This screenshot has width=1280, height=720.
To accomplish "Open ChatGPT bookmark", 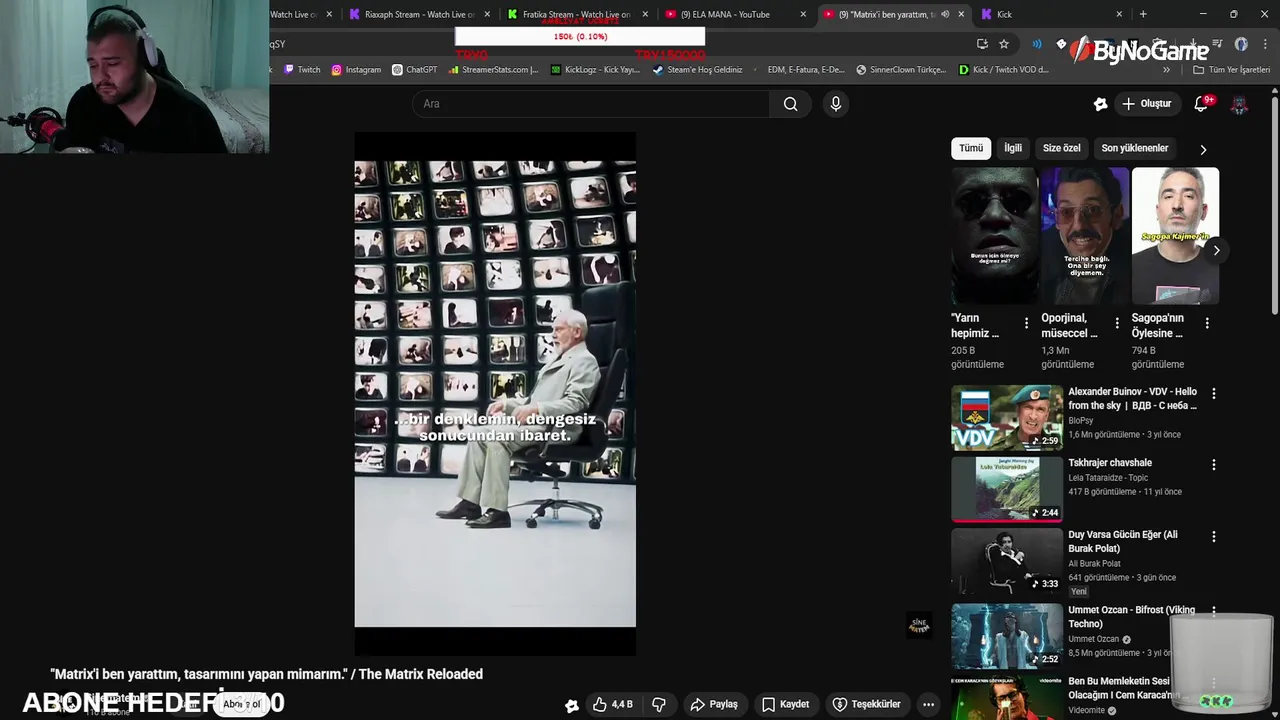I will click(x=415, y=70).
